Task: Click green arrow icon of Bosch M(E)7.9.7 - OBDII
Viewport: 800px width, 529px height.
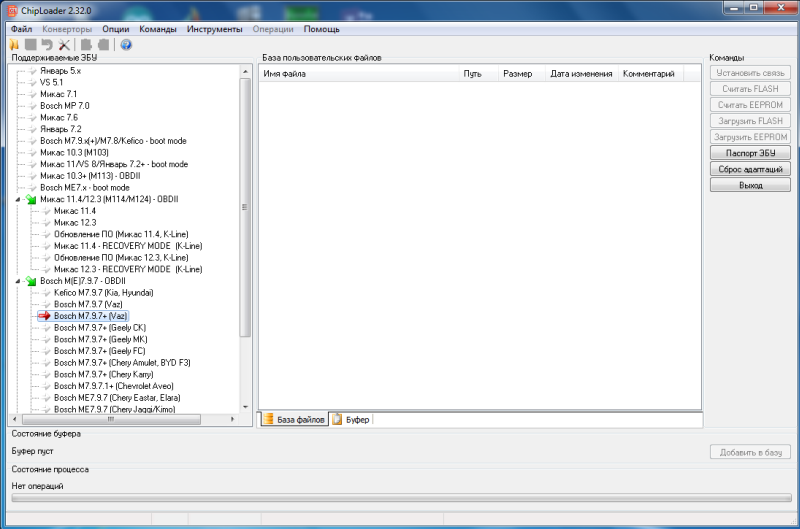Action: point(31,281)
